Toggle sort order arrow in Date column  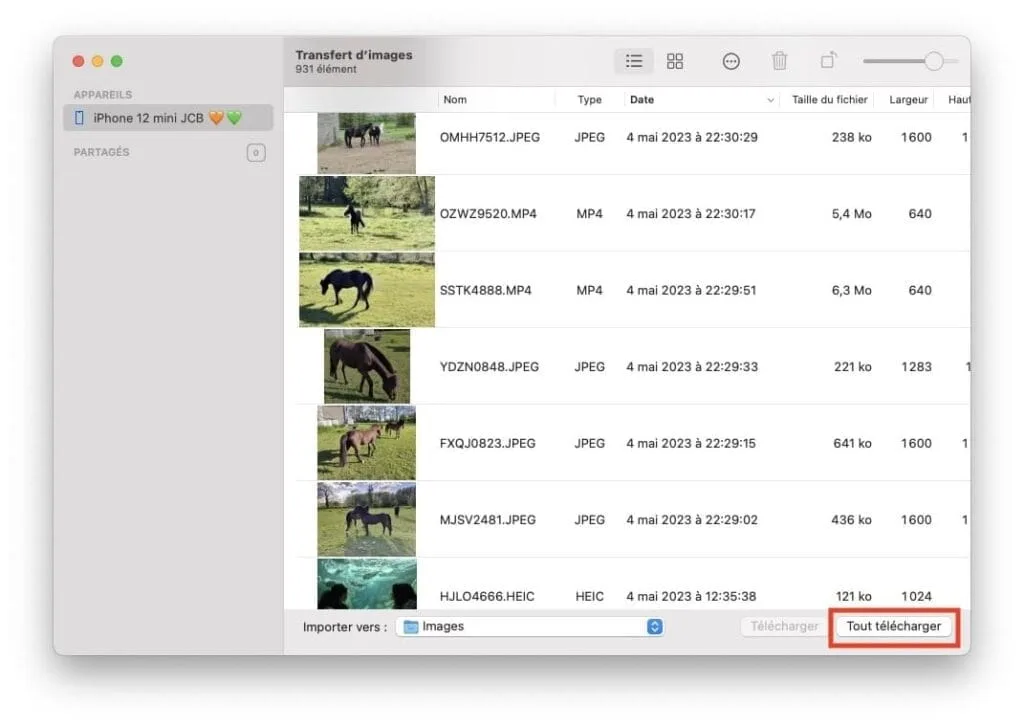point(770,100)
